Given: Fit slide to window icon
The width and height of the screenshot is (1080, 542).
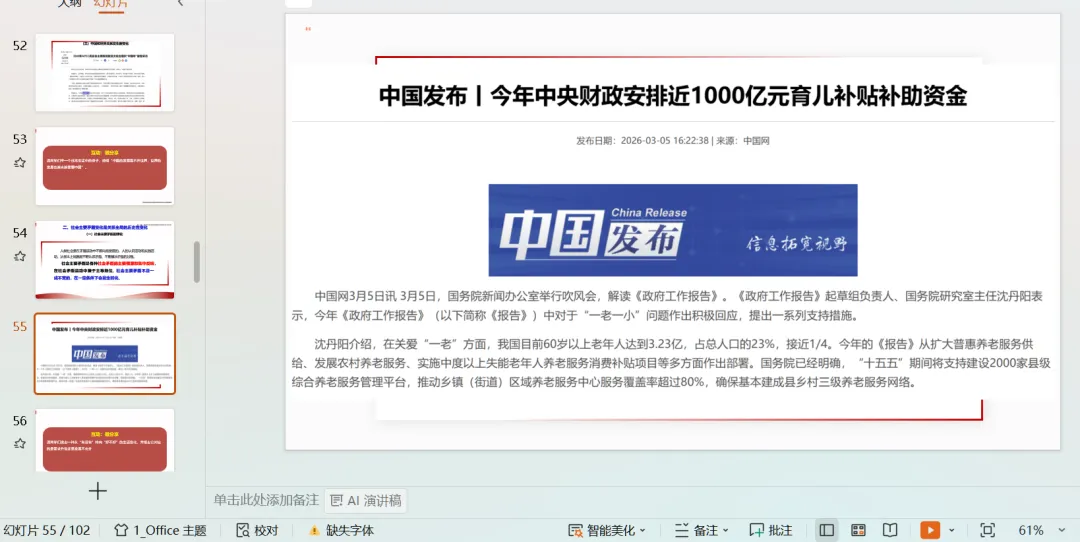Looking at the screenshot, I should 988,530.
